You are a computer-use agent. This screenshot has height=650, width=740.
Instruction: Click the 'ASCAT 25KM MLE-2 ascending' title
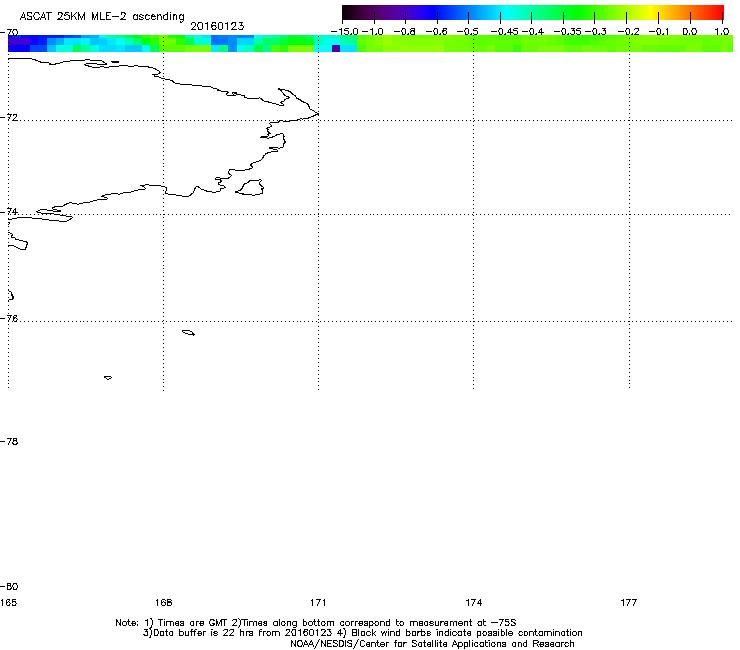click(102, 17)
